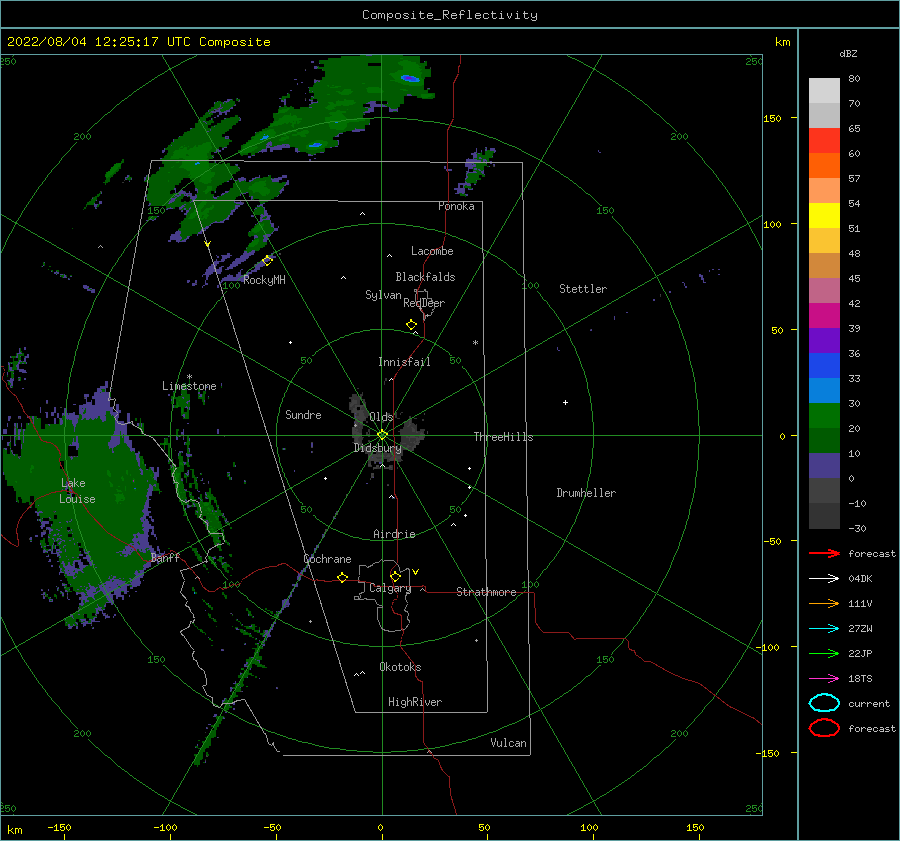Click the Innisfail city label
Image resolution: width=900 pixels, height=841 pixels.
point(404,362)
